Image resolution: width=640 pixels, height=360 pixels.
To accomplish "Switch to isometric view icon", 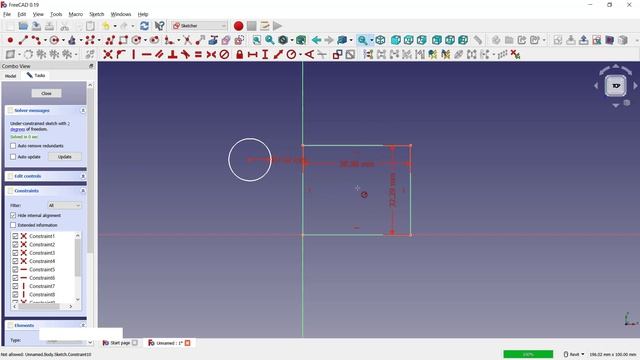I will (380, 40).
